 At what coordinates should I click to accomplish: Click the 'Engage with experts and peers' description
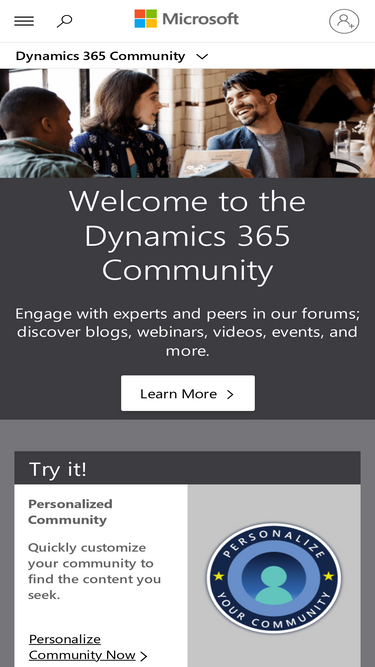click(x=188, y=332)
